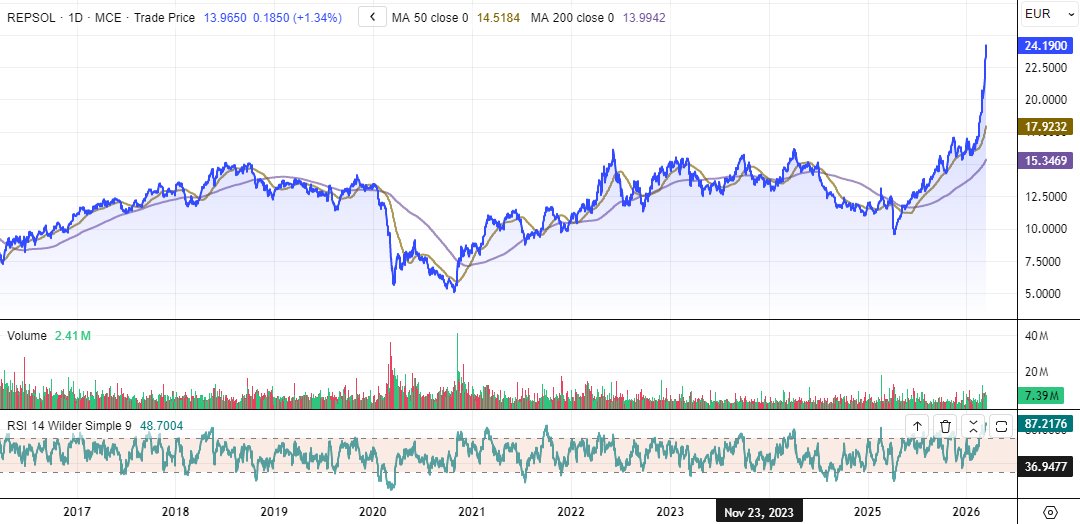This screenshot has height=524, width=1080.
Task: Collapse legend with left chevron button
Action: coord(372,18)
